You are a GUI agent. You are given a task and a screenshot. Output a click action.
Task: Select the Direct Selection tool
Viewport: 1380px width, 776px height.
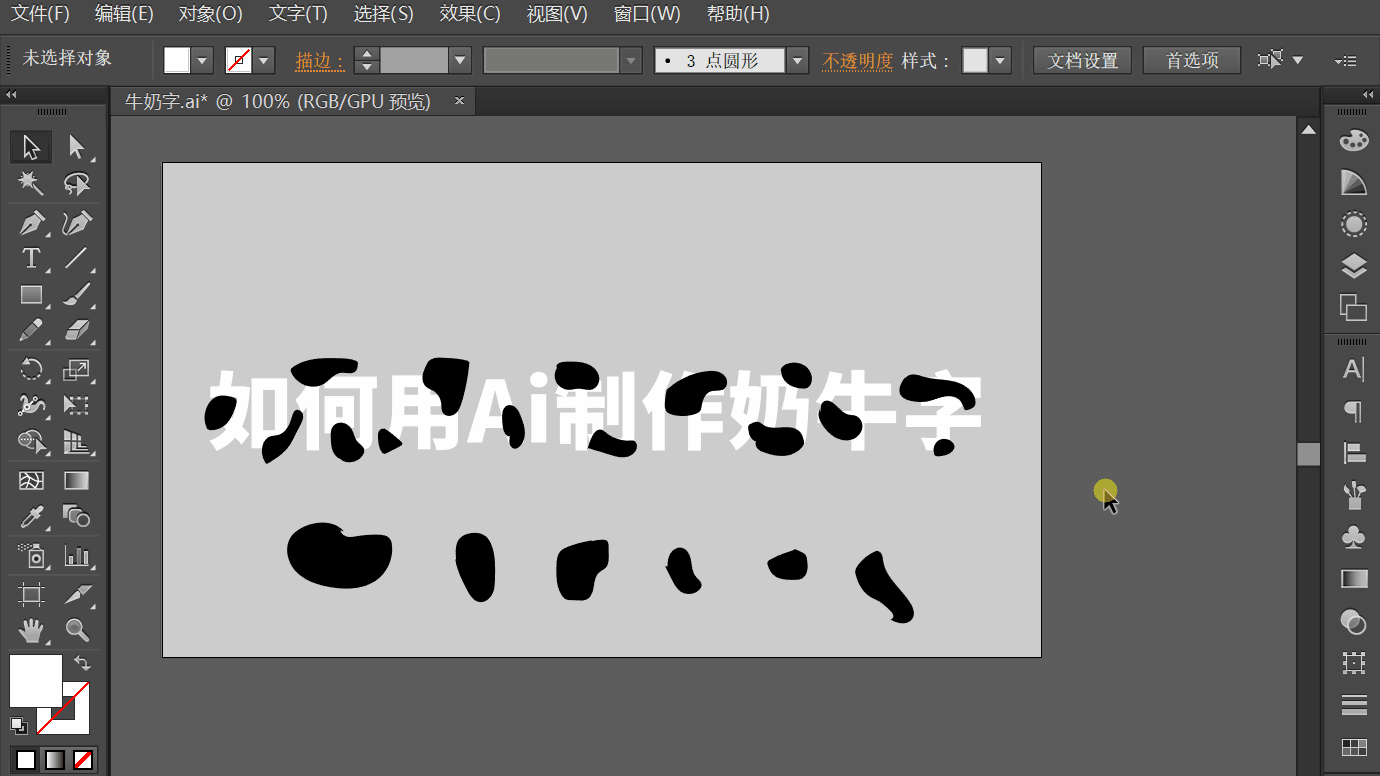76,147
